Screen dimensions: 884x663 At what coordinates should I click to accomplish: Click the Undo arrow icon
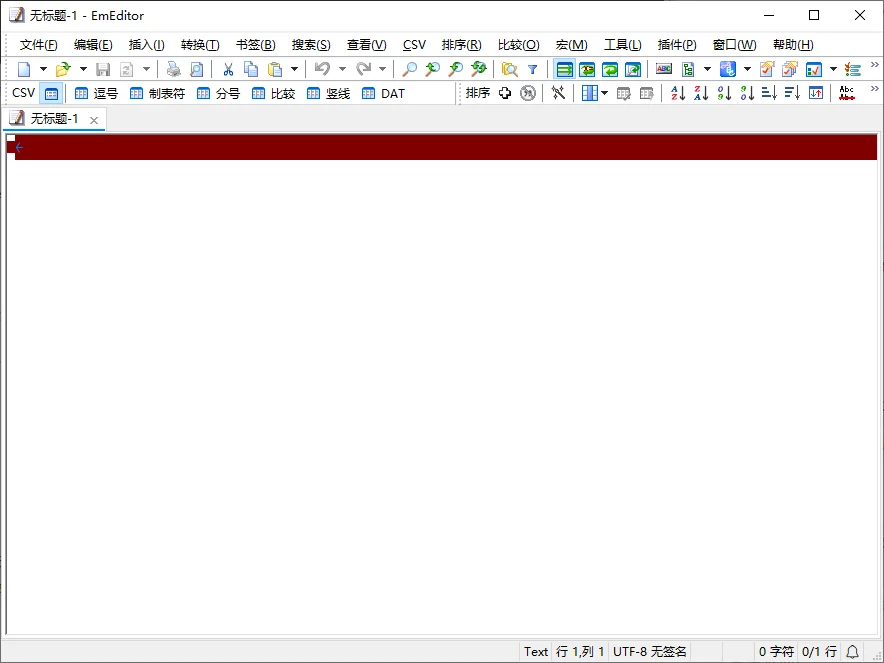[322, 69]
